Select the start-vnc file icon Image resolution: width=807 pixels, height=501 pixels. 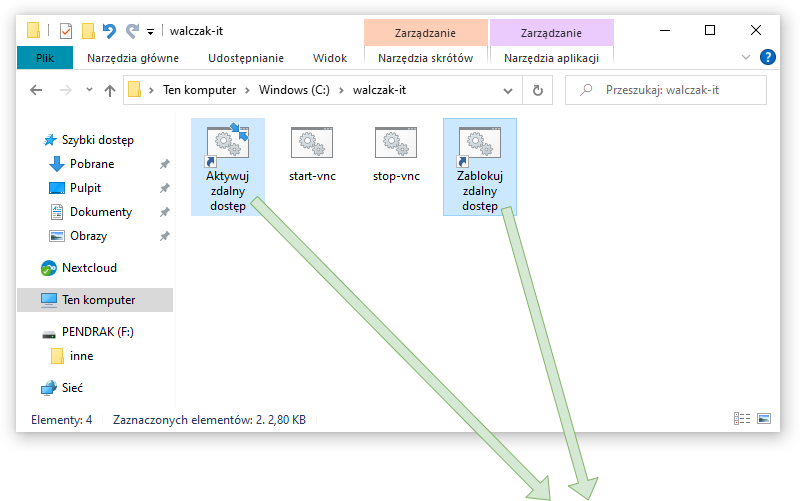pyautogui.click(x=312, y=142)
